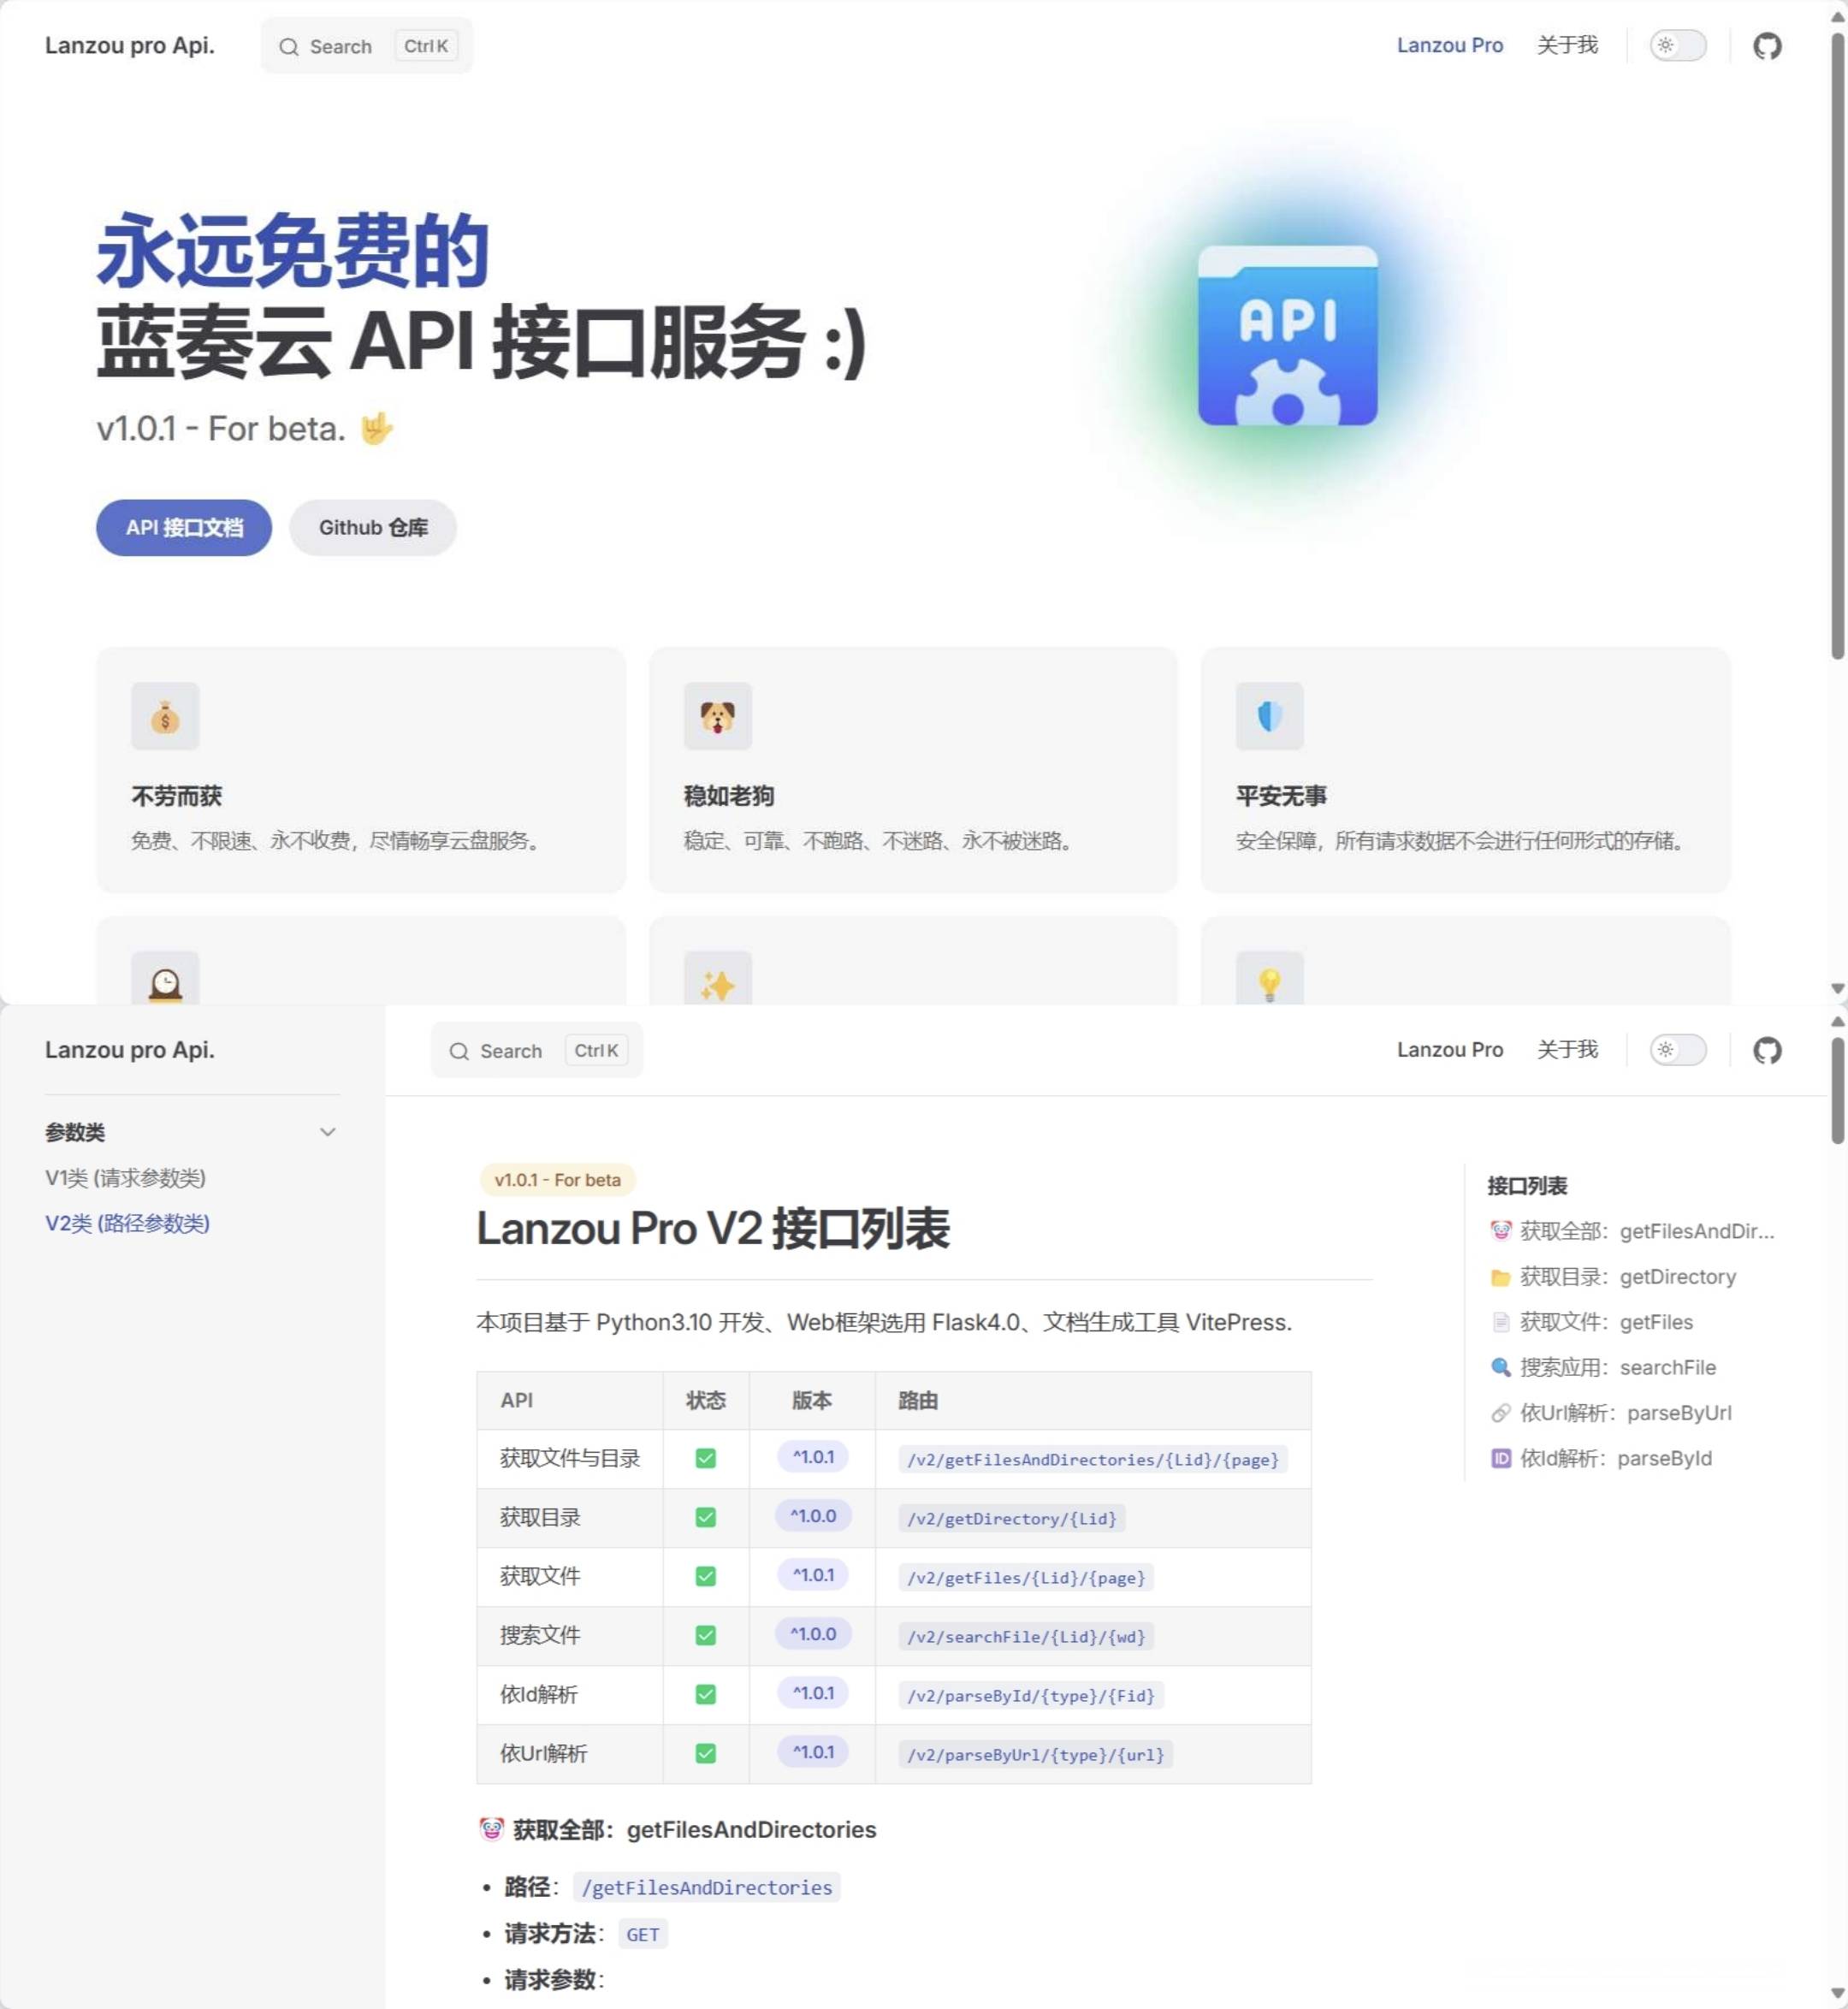Click clown emoji in 获取全部 section heading

coord(491,1829)
